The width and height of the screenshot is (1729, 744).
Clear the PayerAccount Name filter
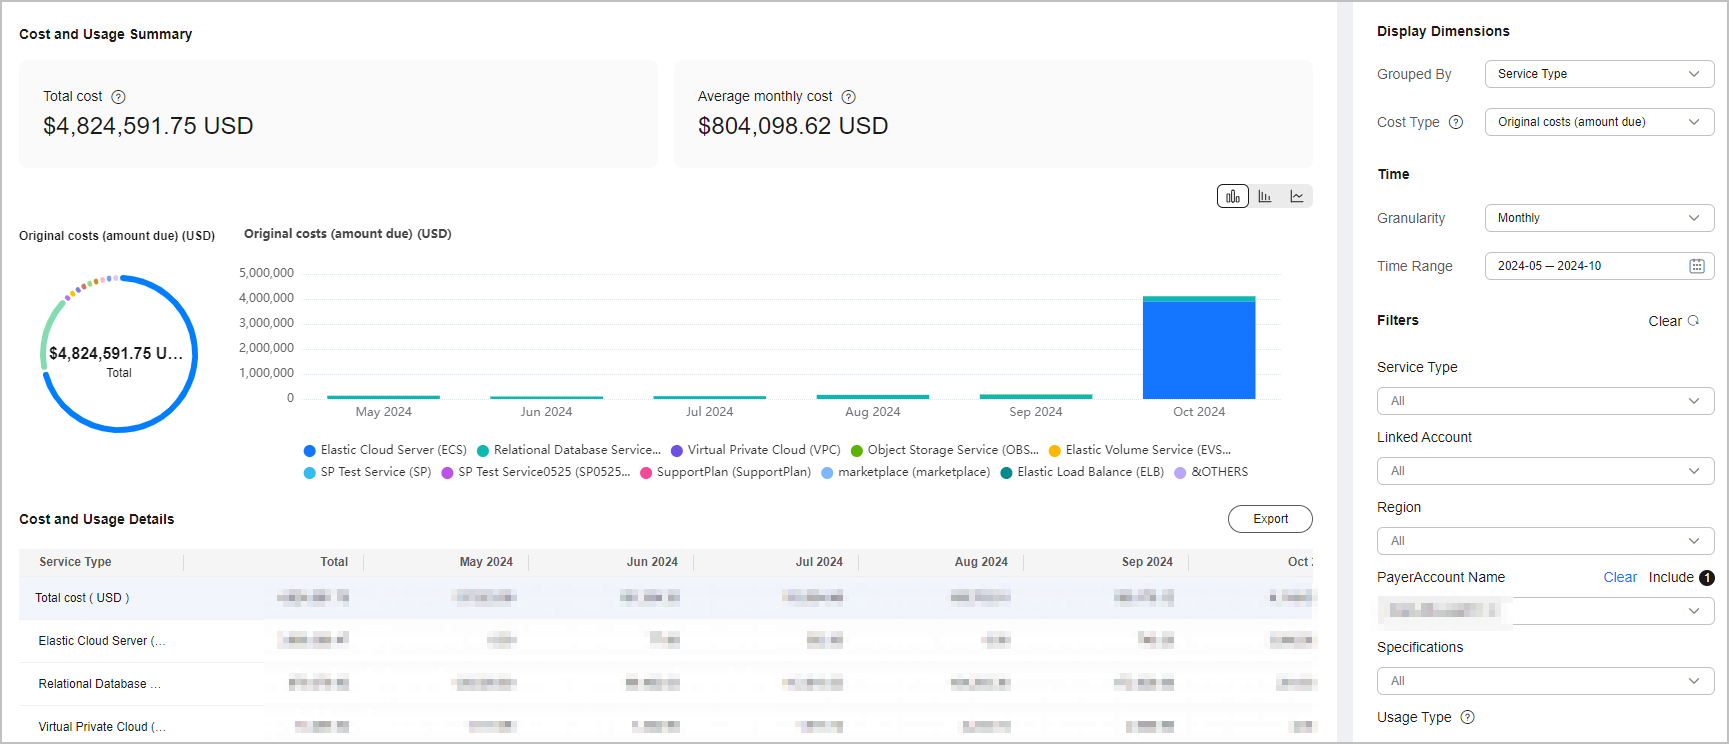pos(1619,577)
